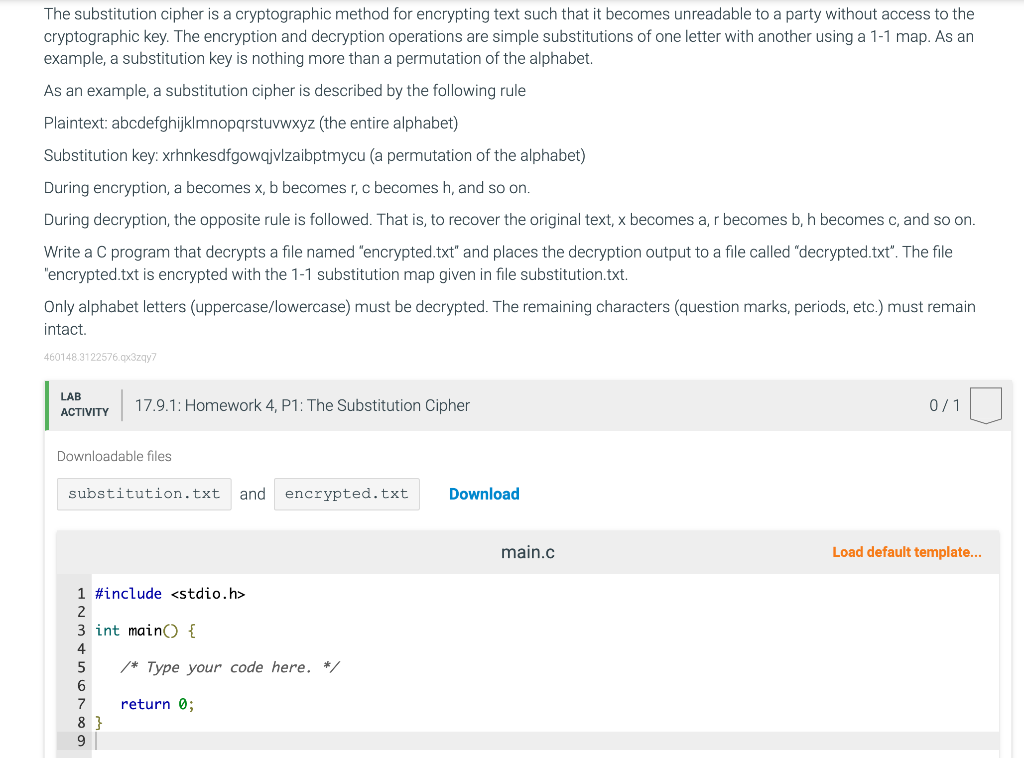1024x758 pixels.
Task: Click the LAB ACTIVITY label
Action: pos(84,403)
